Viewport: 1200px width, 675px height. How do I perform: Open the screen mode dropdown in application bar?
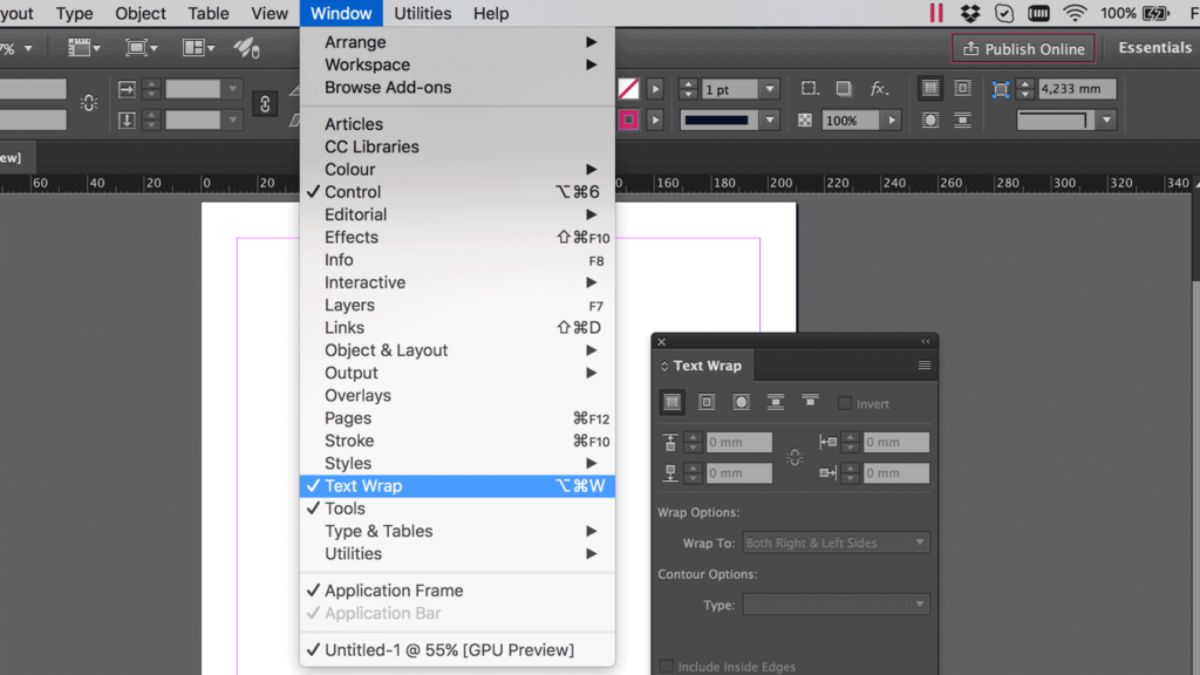(141, 48)
